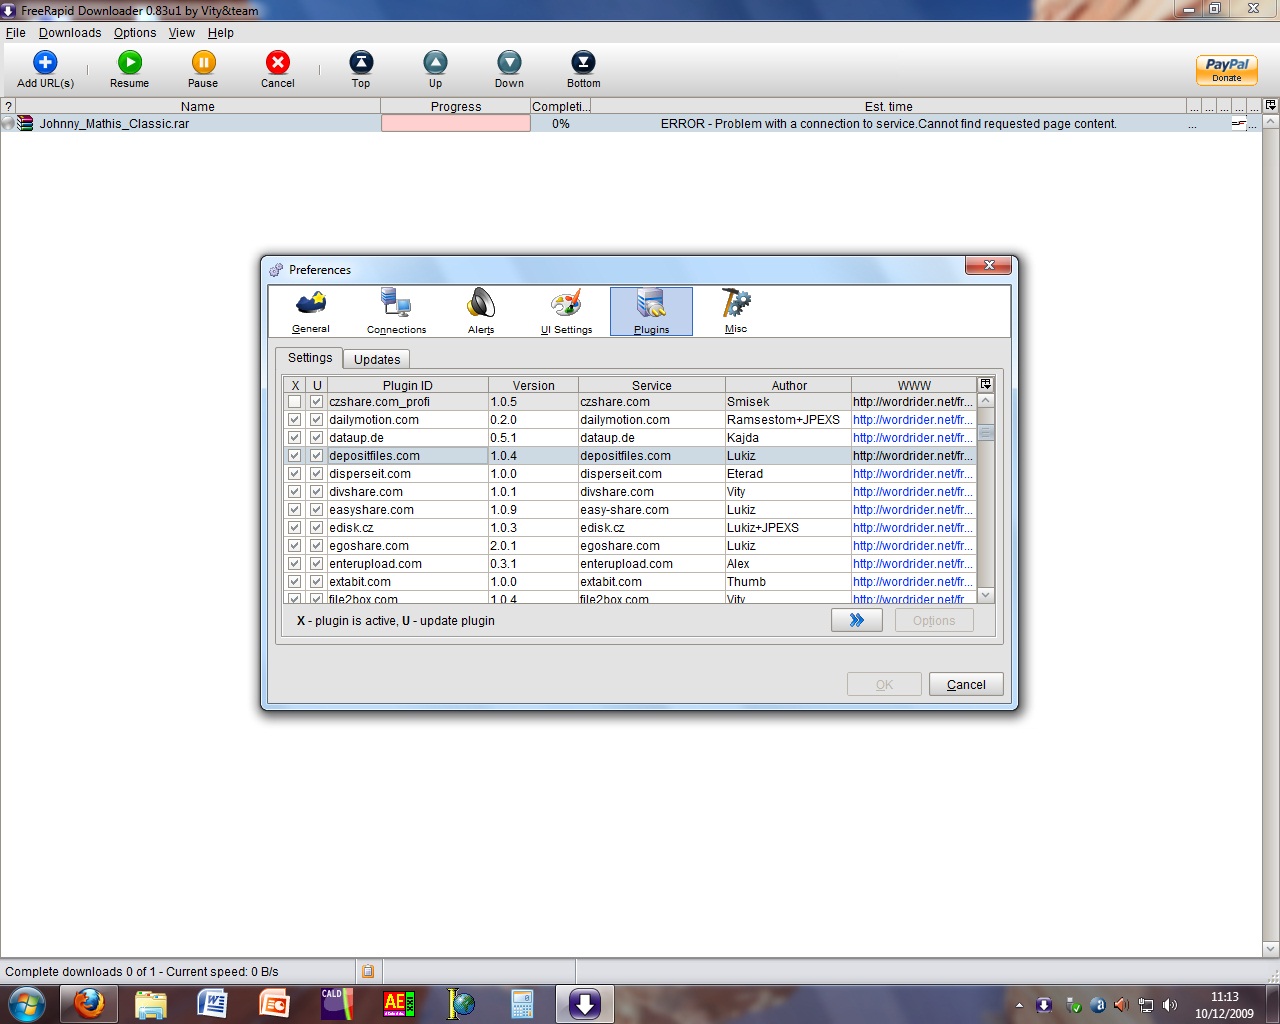Uncheck update checkbox for dailymotion.com plugin
The image size is (1280, 1024).
[x=316, y=420]
